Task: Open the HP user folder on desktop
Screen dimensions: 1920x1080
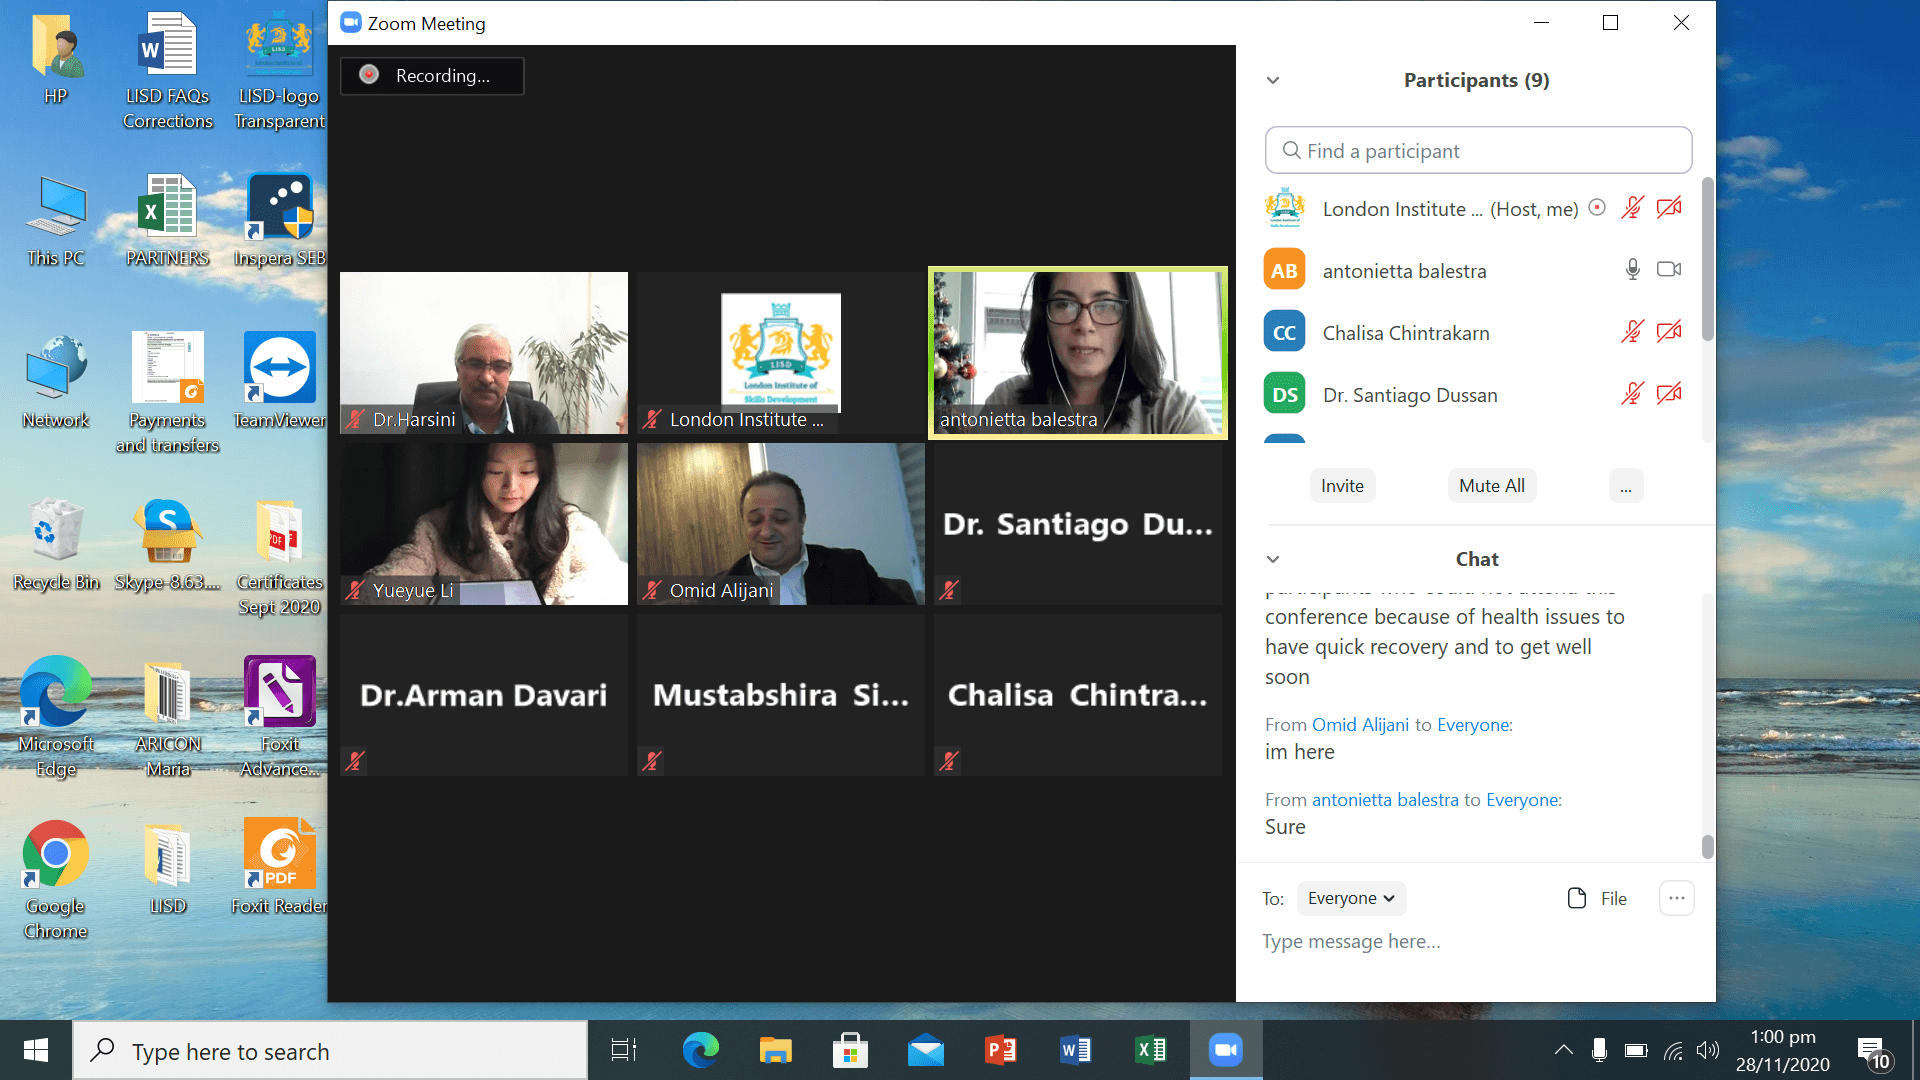Action: pos(56,60)
